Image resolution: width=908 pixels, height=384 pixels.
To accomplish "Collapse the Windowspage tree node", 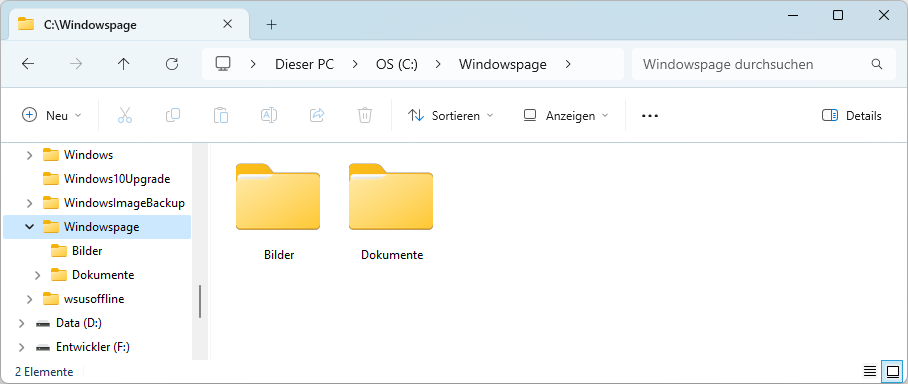I will (x=30, y=227).
